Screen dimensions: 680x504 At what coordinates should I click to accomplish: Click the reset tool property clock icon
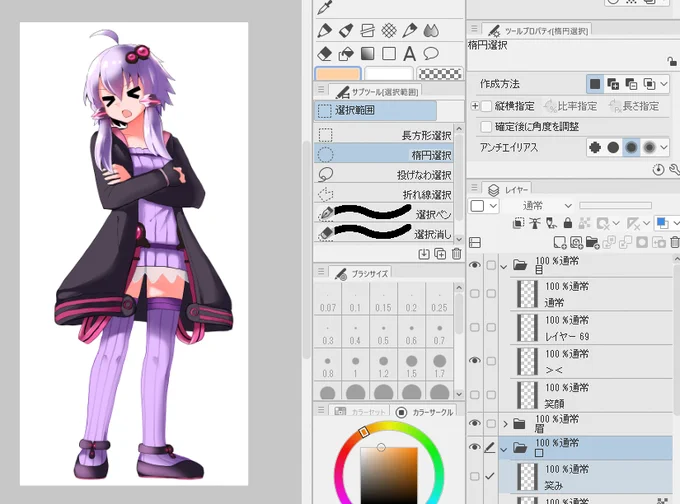658,170
